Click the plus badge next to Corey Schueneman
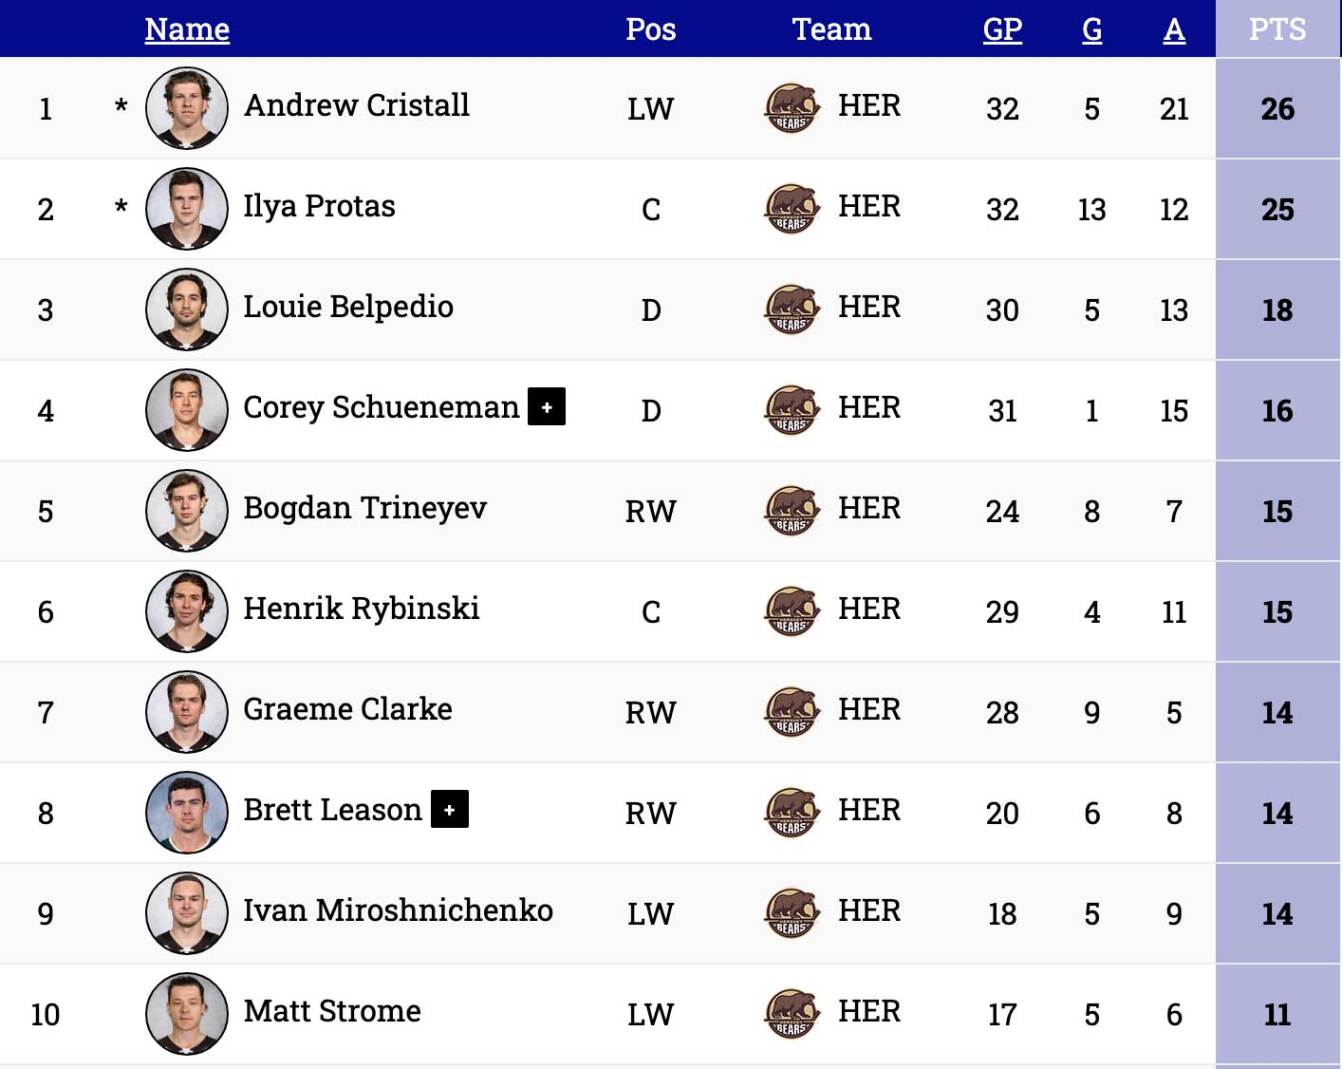The width and height of the screenshot is (1342, 1069). pos(546,407)
